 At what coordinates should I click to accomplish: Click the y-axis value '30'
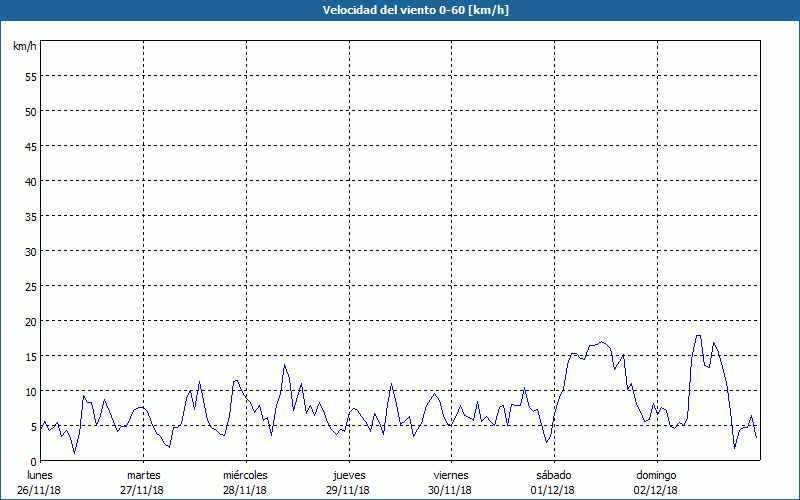click(31, 252)
